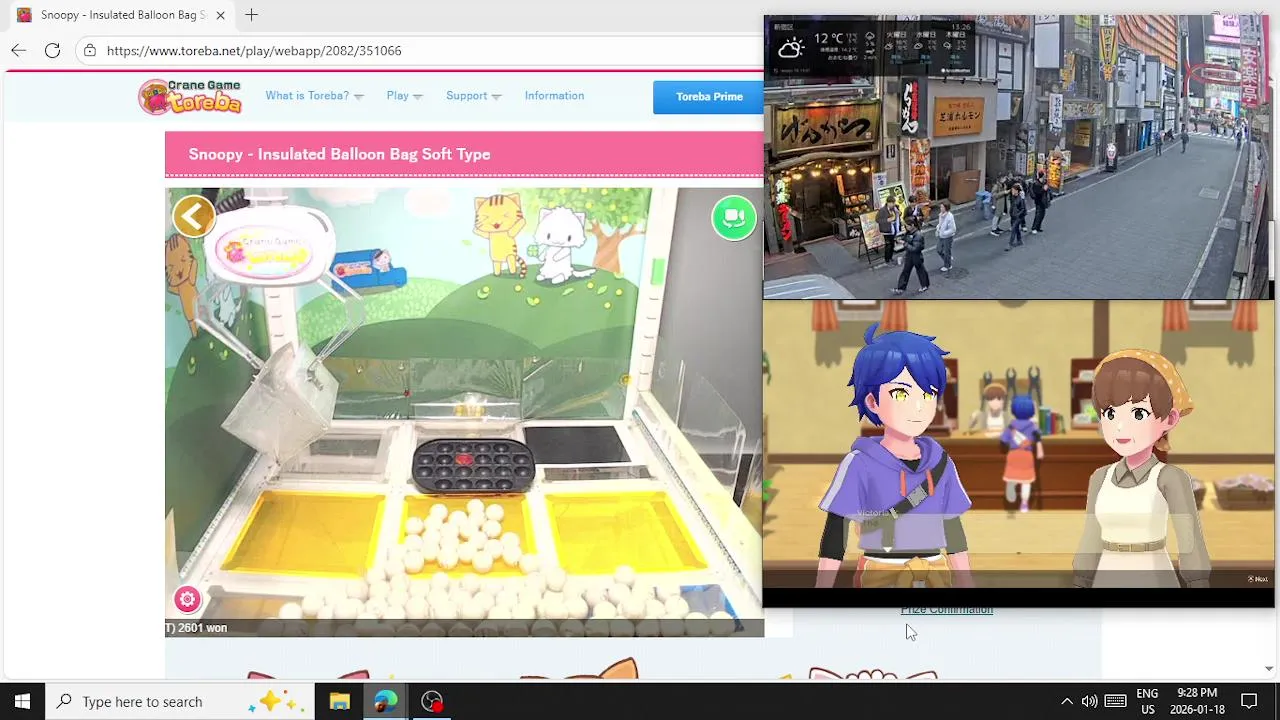The height and width of the screenshot is (720, 1280).
Task: Expand the "What is Toreba?" menu
Action: [314, 96]
